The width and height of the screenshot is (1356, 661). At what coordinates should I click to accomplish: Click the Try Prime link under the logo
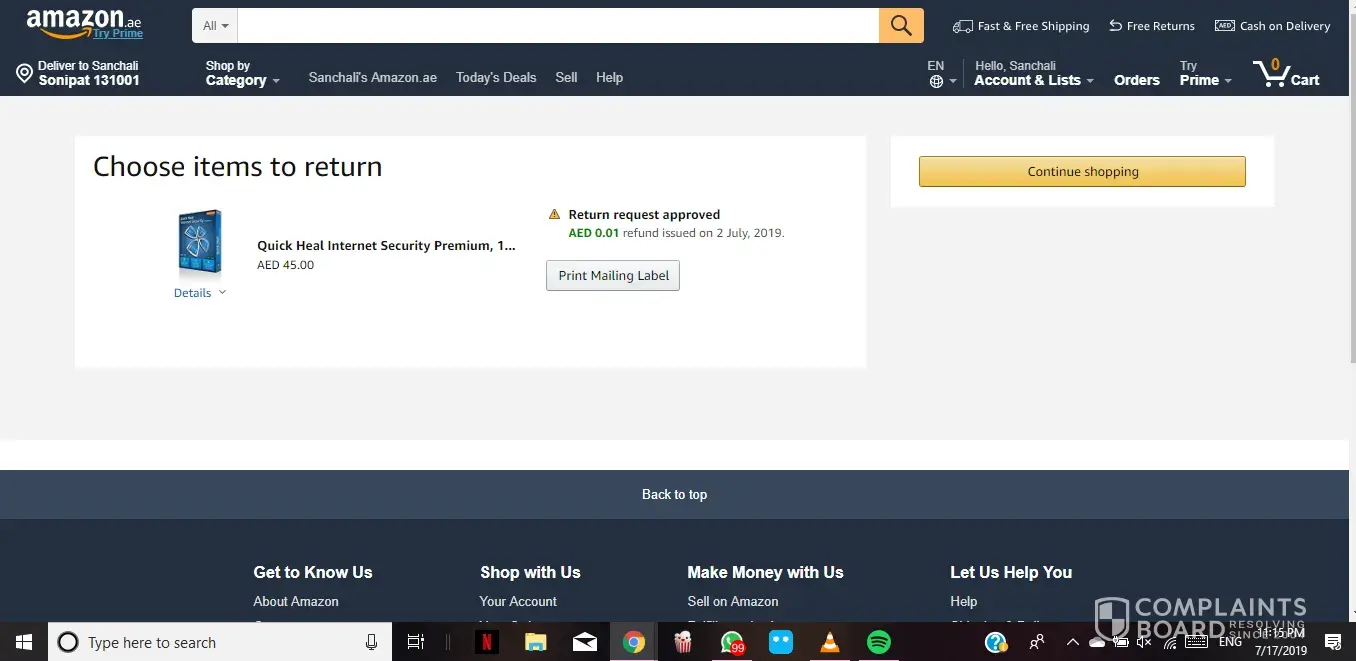[118, 34]
